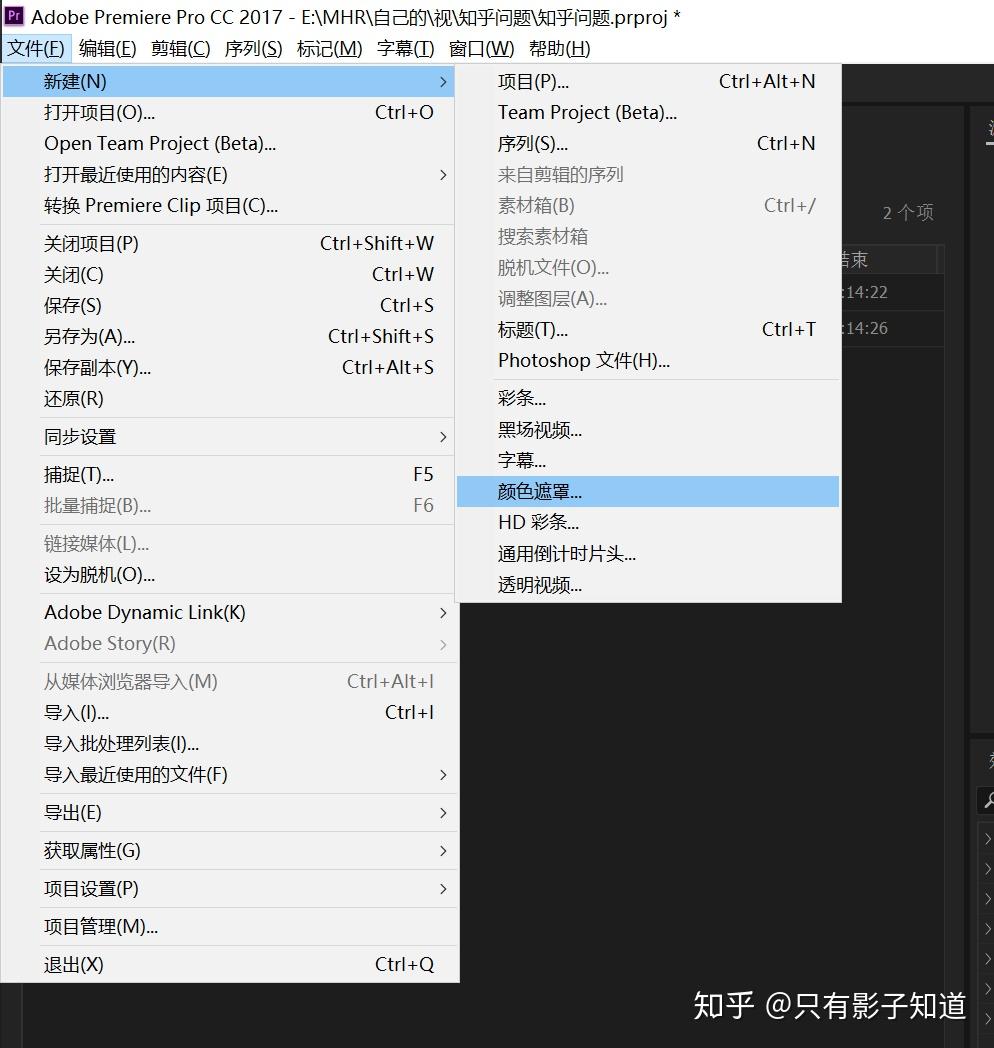This screenshot has height=1048, width=994.
Task: Click the 14:26 end time cell
Action: point(866,329)
